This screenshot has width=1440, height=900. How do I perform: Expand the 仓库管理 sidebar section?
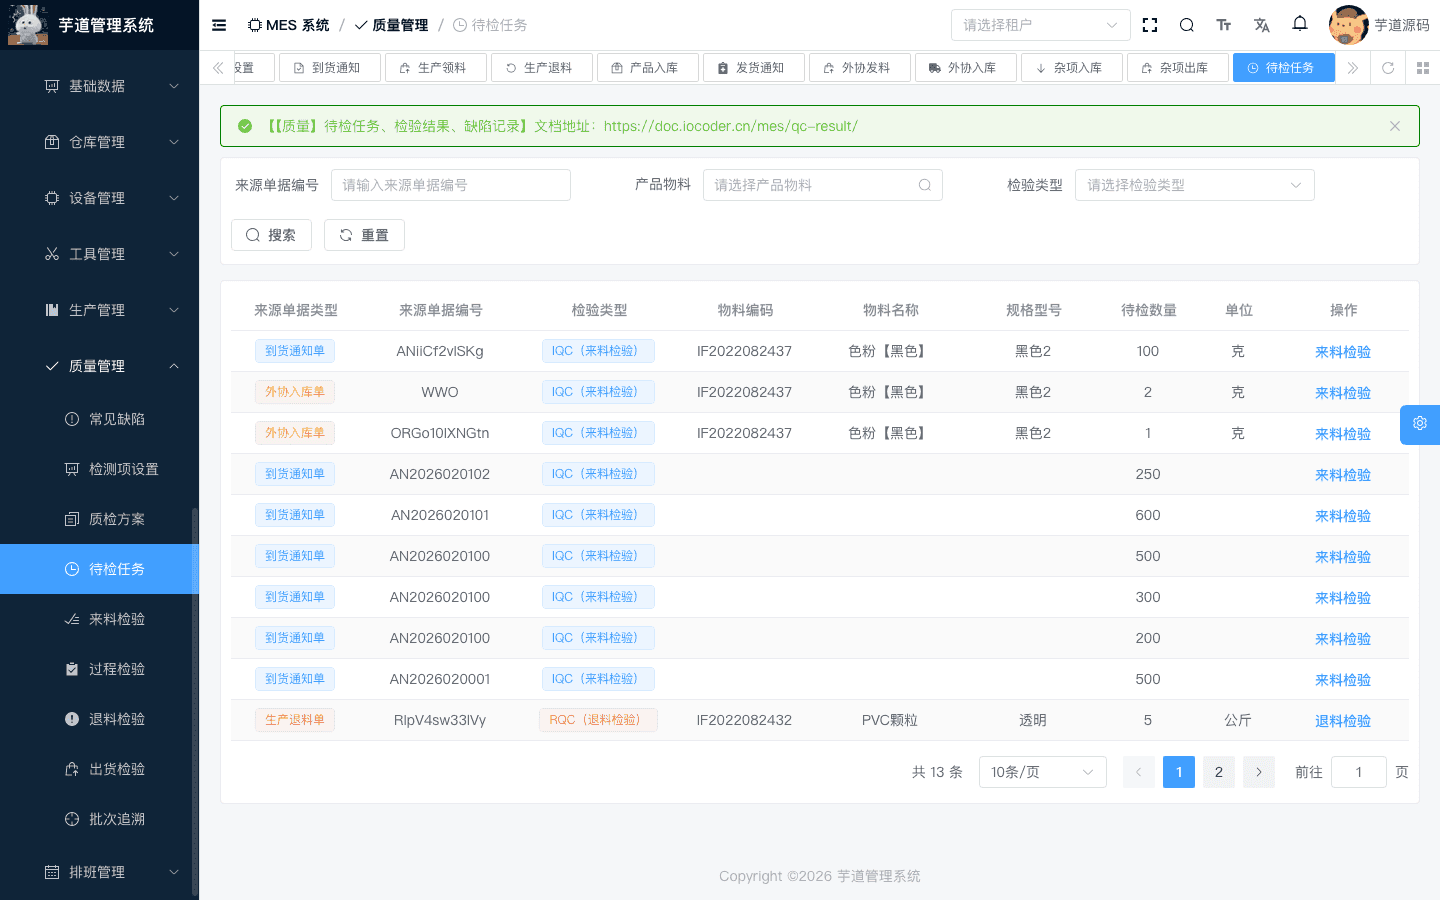point(99,141)
